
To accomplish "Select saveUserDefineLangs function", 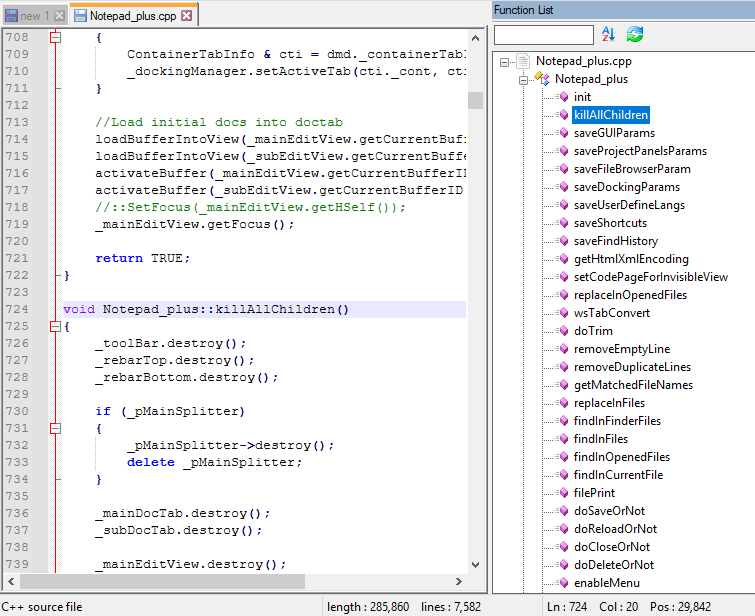I will pos(629,205).
